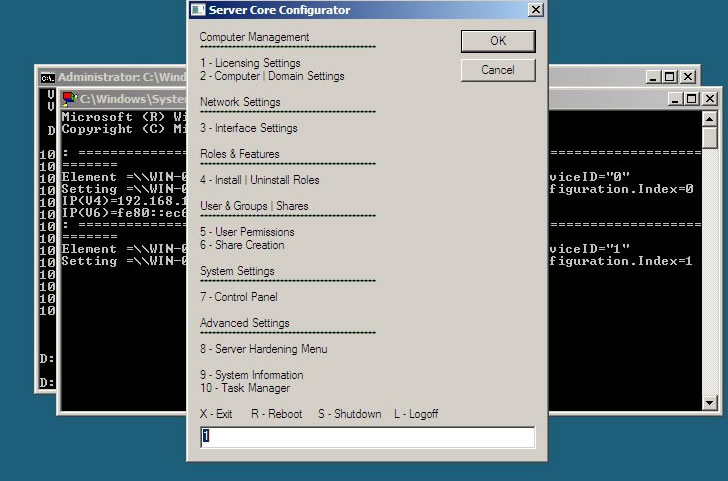Close the Administrator command prompt window

click(689, 77)
